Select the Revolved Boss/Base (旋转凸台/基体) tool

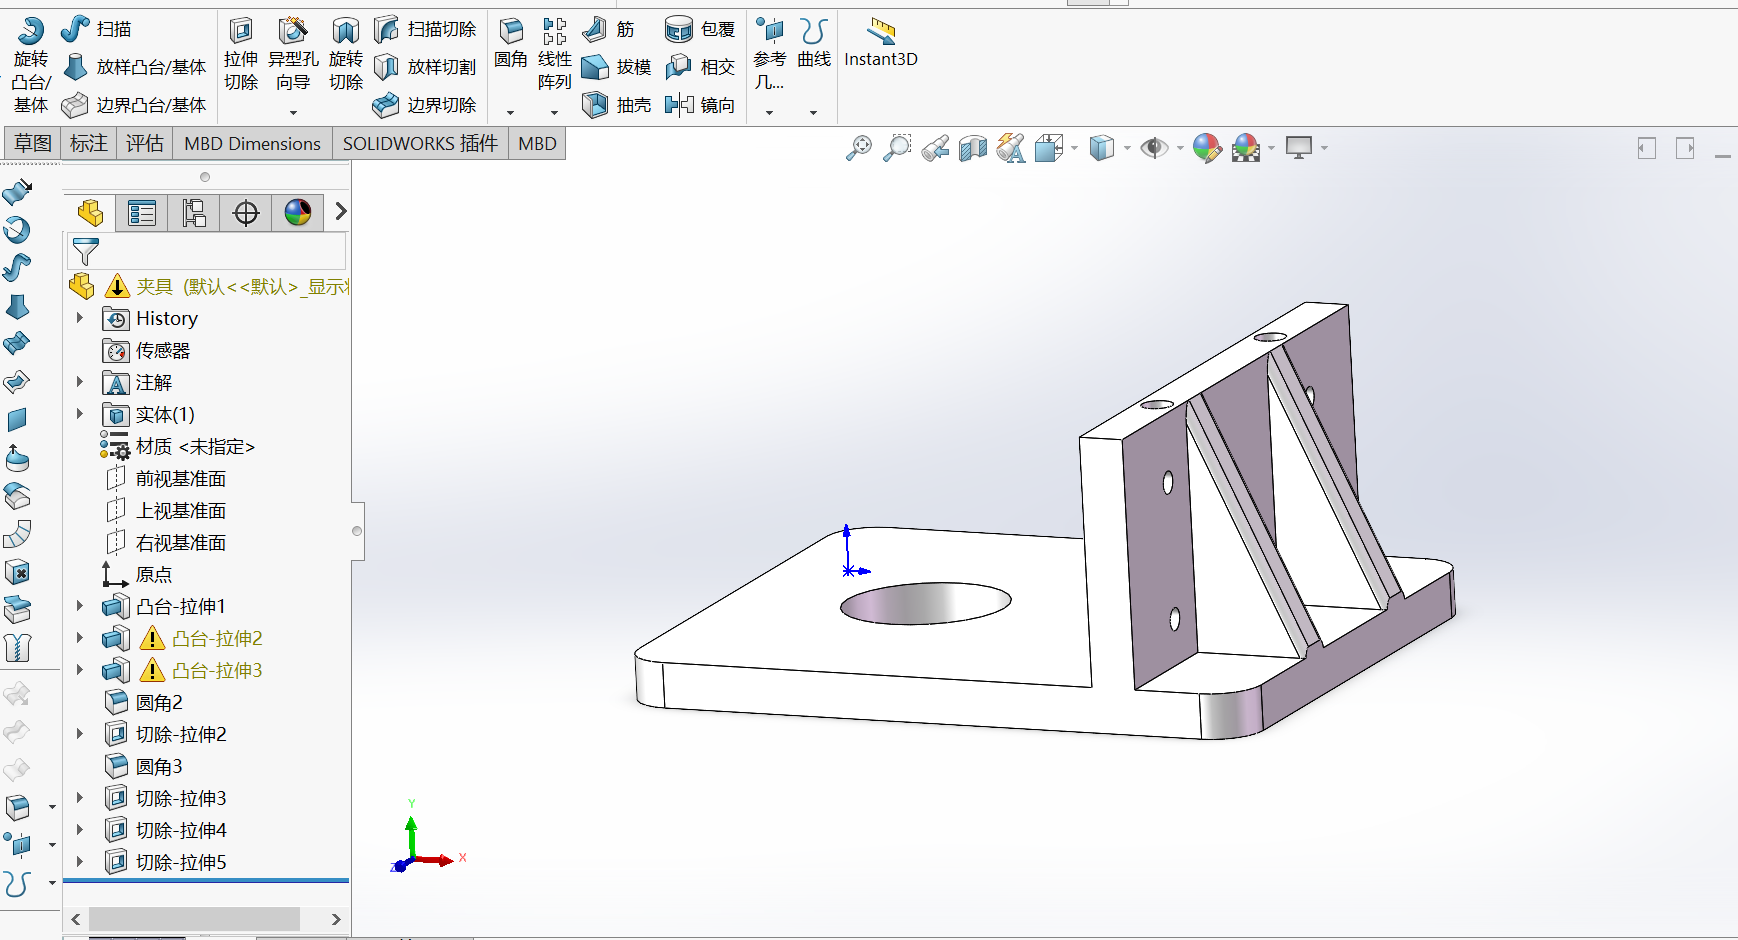coord(30,65)
